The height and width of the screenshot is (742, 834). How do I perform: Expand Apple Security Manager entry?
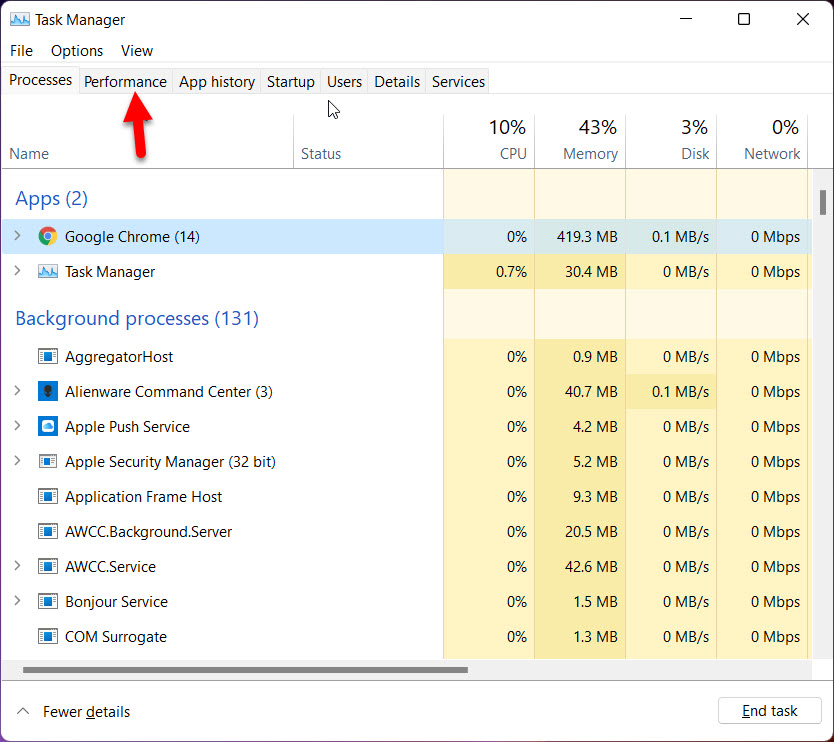tap(17, 462)
